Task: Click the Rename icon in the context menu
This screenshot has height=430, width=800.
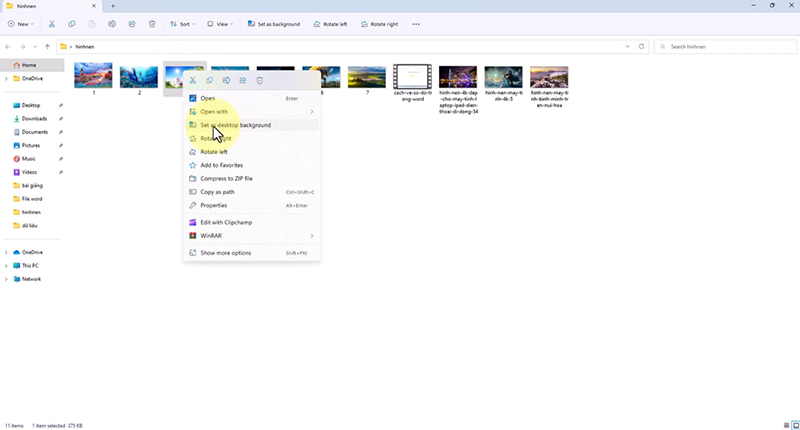Action: click(x=226, y=80)
